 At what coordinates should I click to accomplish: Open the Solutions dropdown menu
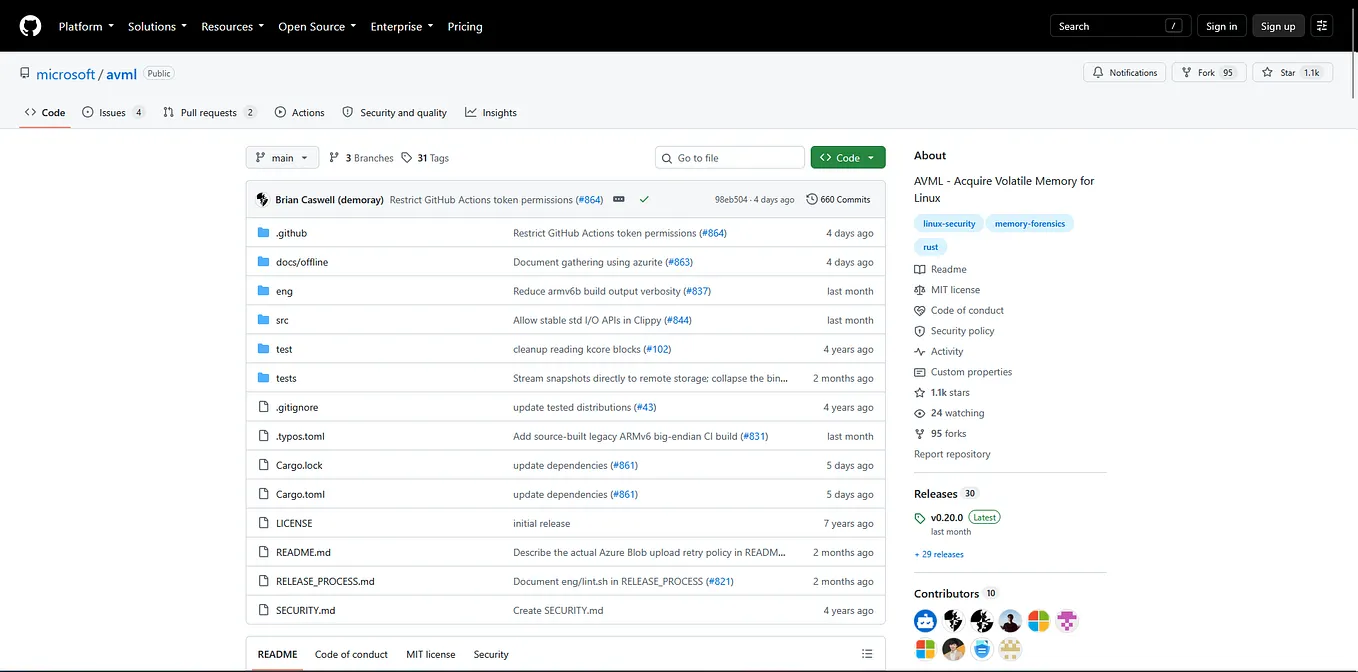click(157, 27)
